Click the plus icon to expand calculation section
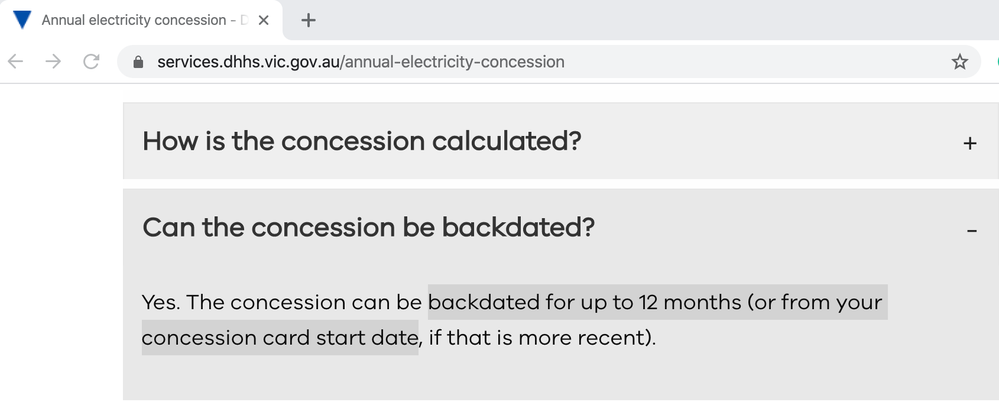The image size is (999, 402). (x=969, y=143)
